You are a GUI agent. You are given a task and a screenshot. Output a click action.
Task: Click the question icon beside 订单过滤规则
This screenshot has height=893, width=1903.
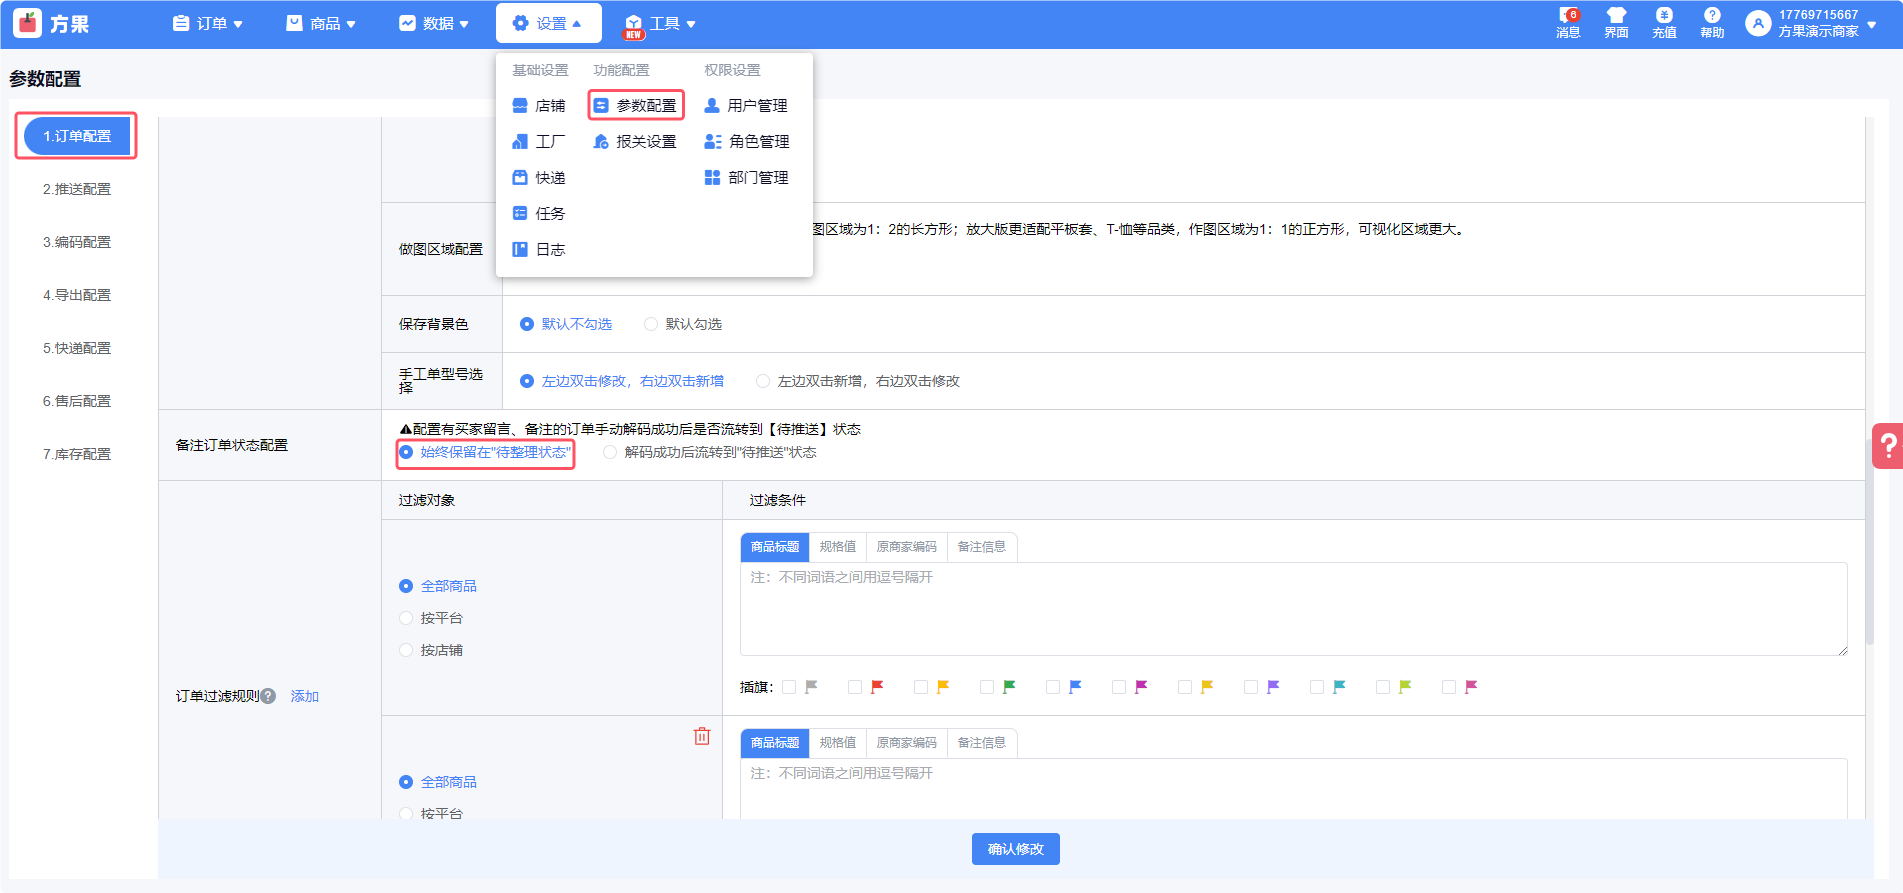pyautogui.click(x=268, y=696)
